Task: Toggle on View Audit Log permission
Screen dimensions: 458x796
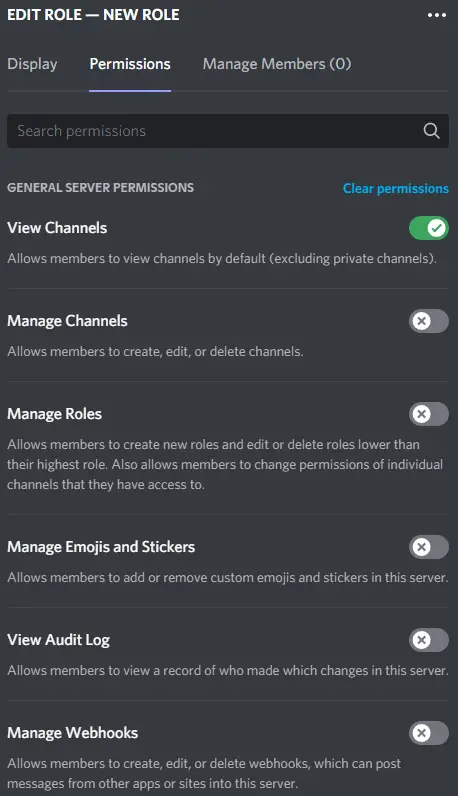Action: click(x=429, y=640)
